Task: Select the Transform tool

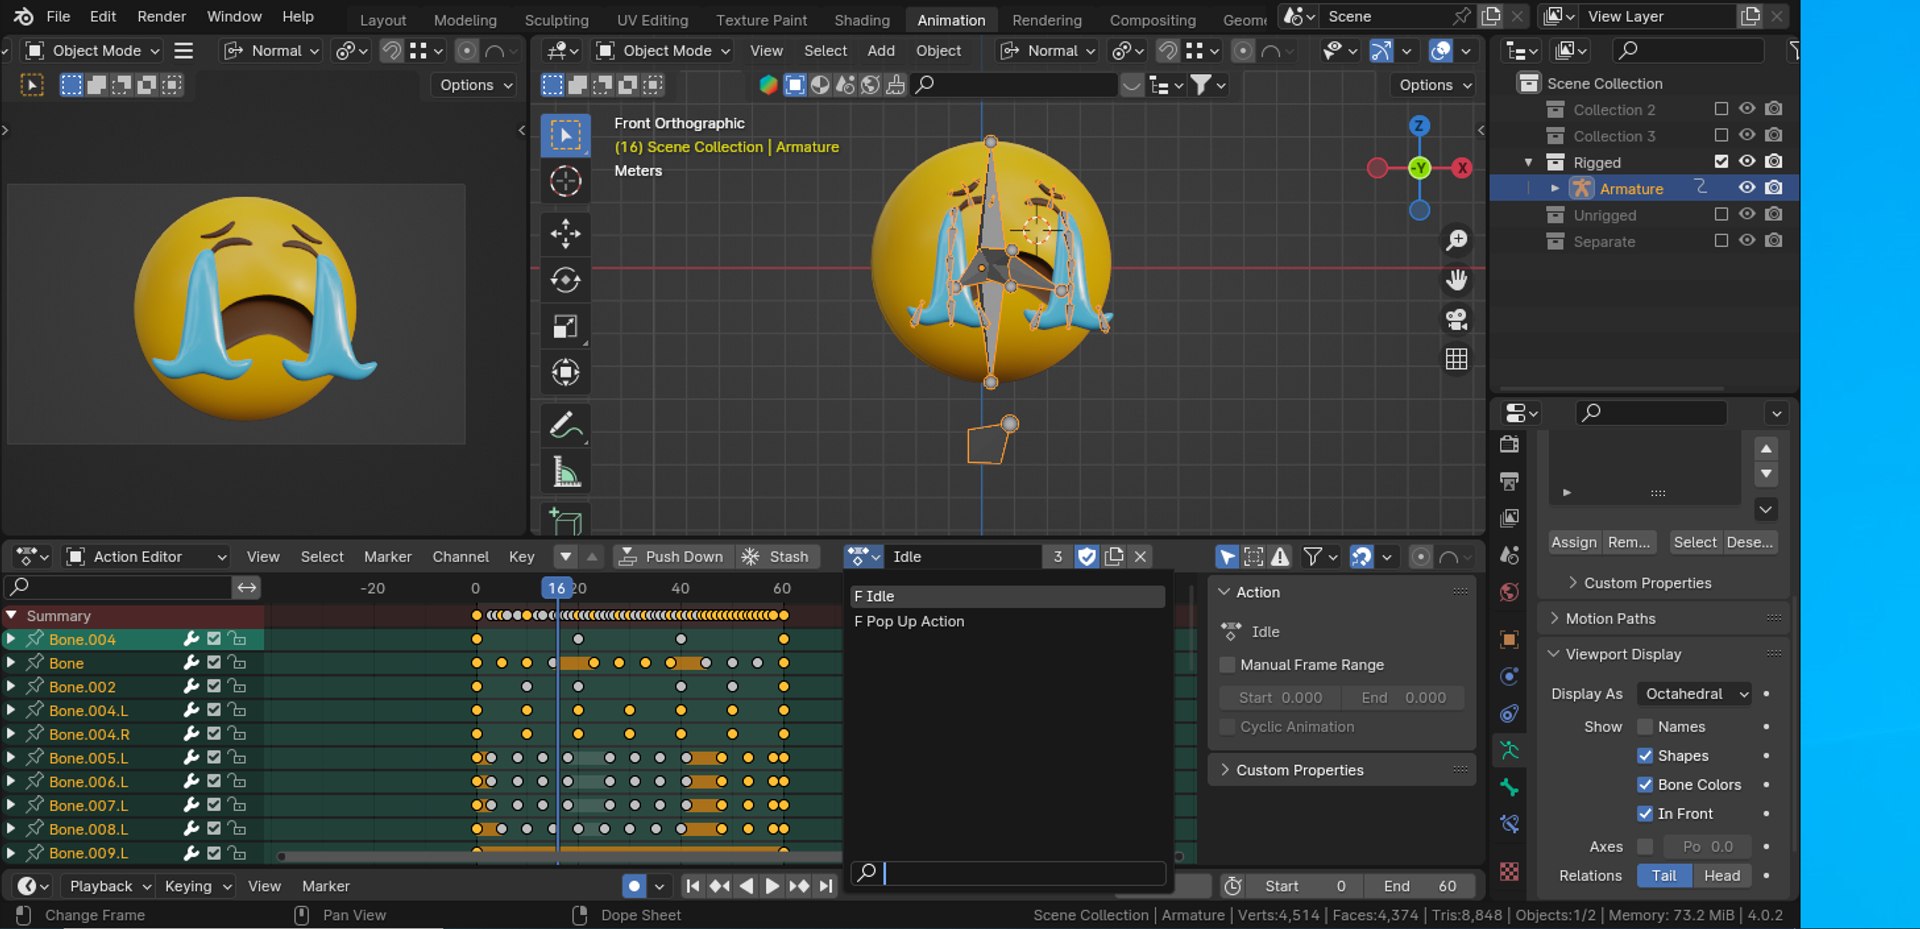Action: pos(565,373)
